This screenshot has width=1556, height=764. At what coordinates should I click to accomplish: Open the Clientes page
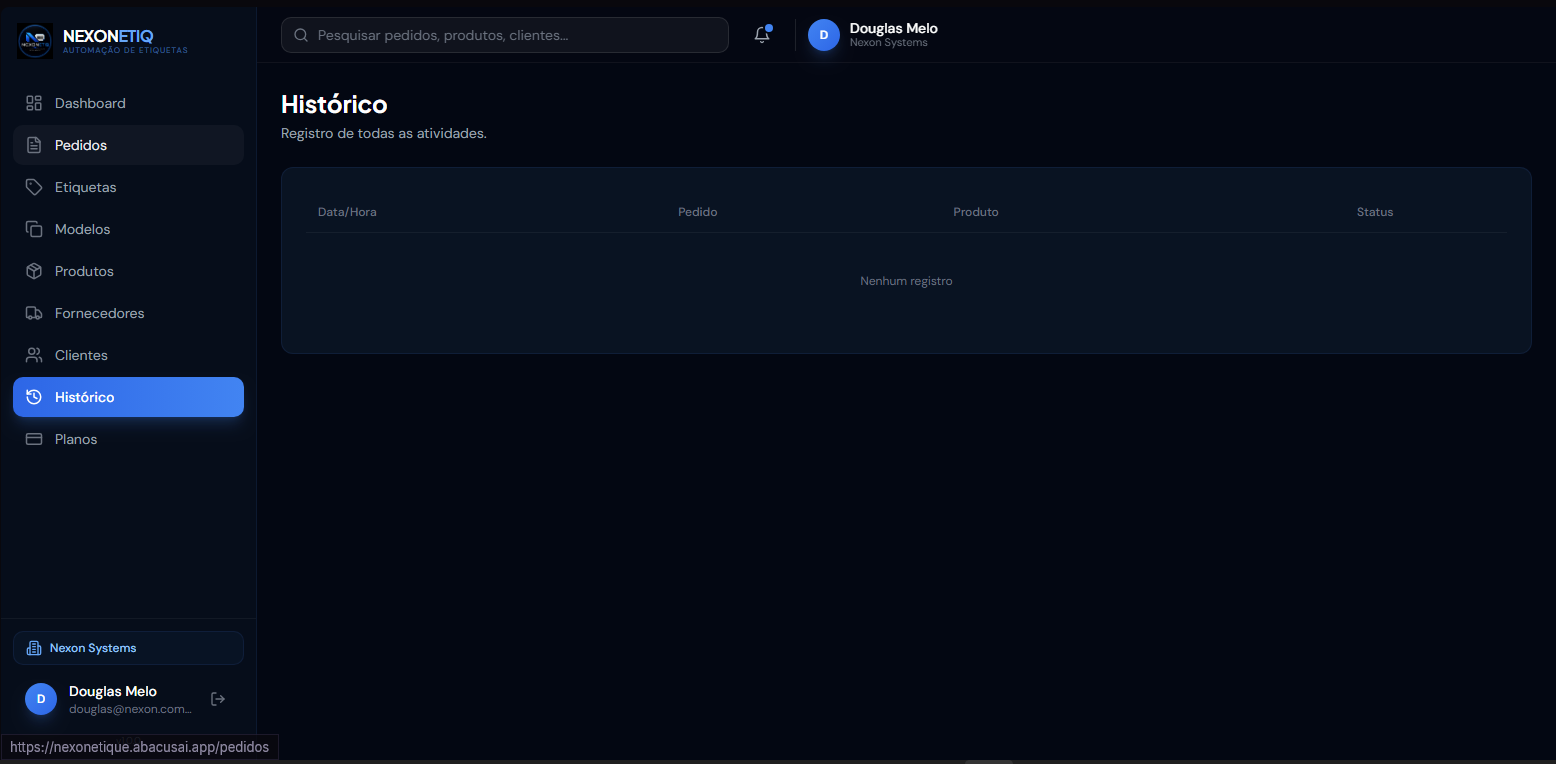pyautogui.click(x=128, y=355)
